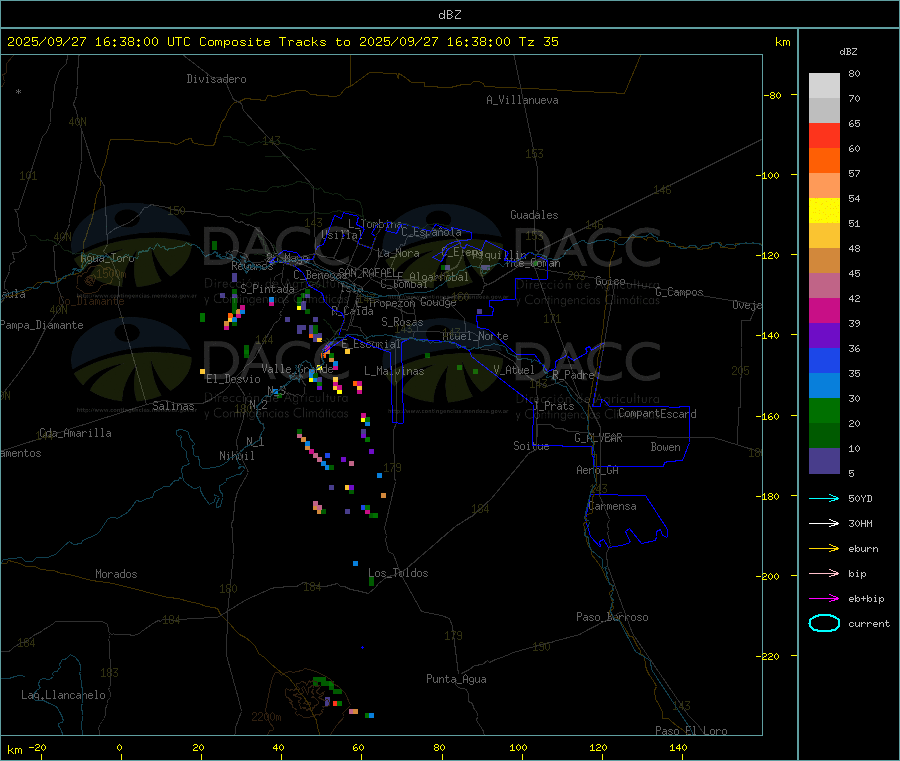
Task: Select the slate purple 10-5 dBZ swatch
Action: pos(824,461)
